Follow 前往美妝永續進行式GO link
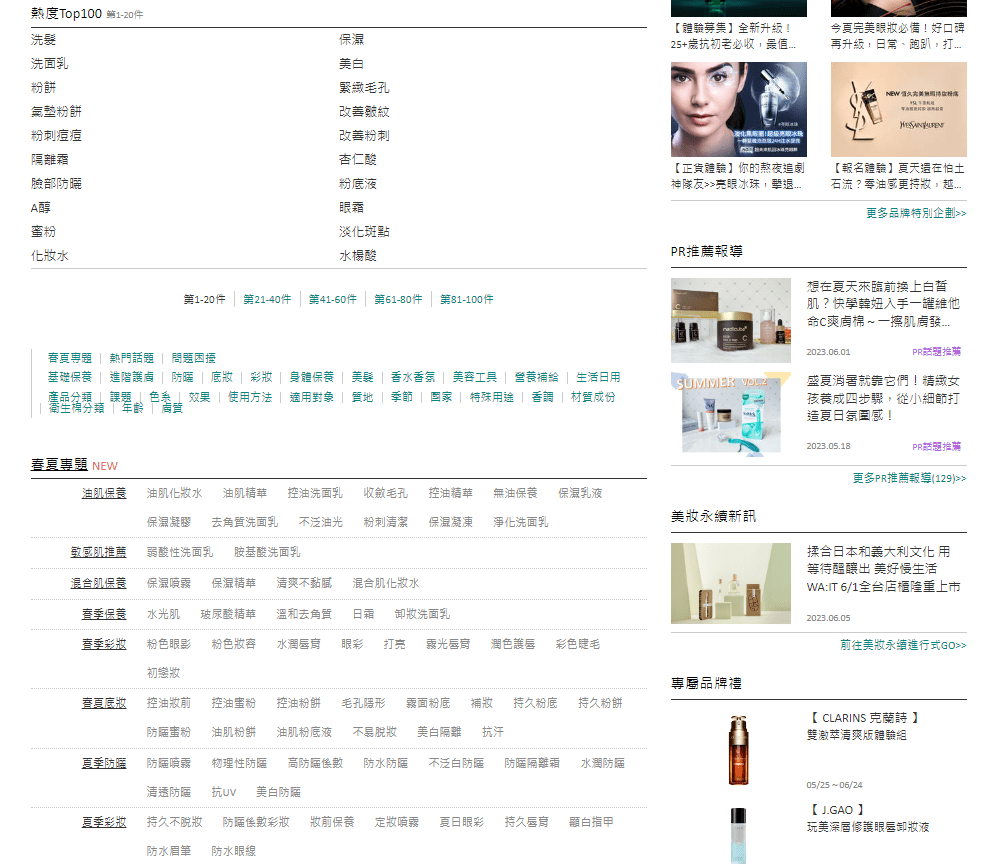This screenshot has height=864, width=998. (x=902, y=645)
